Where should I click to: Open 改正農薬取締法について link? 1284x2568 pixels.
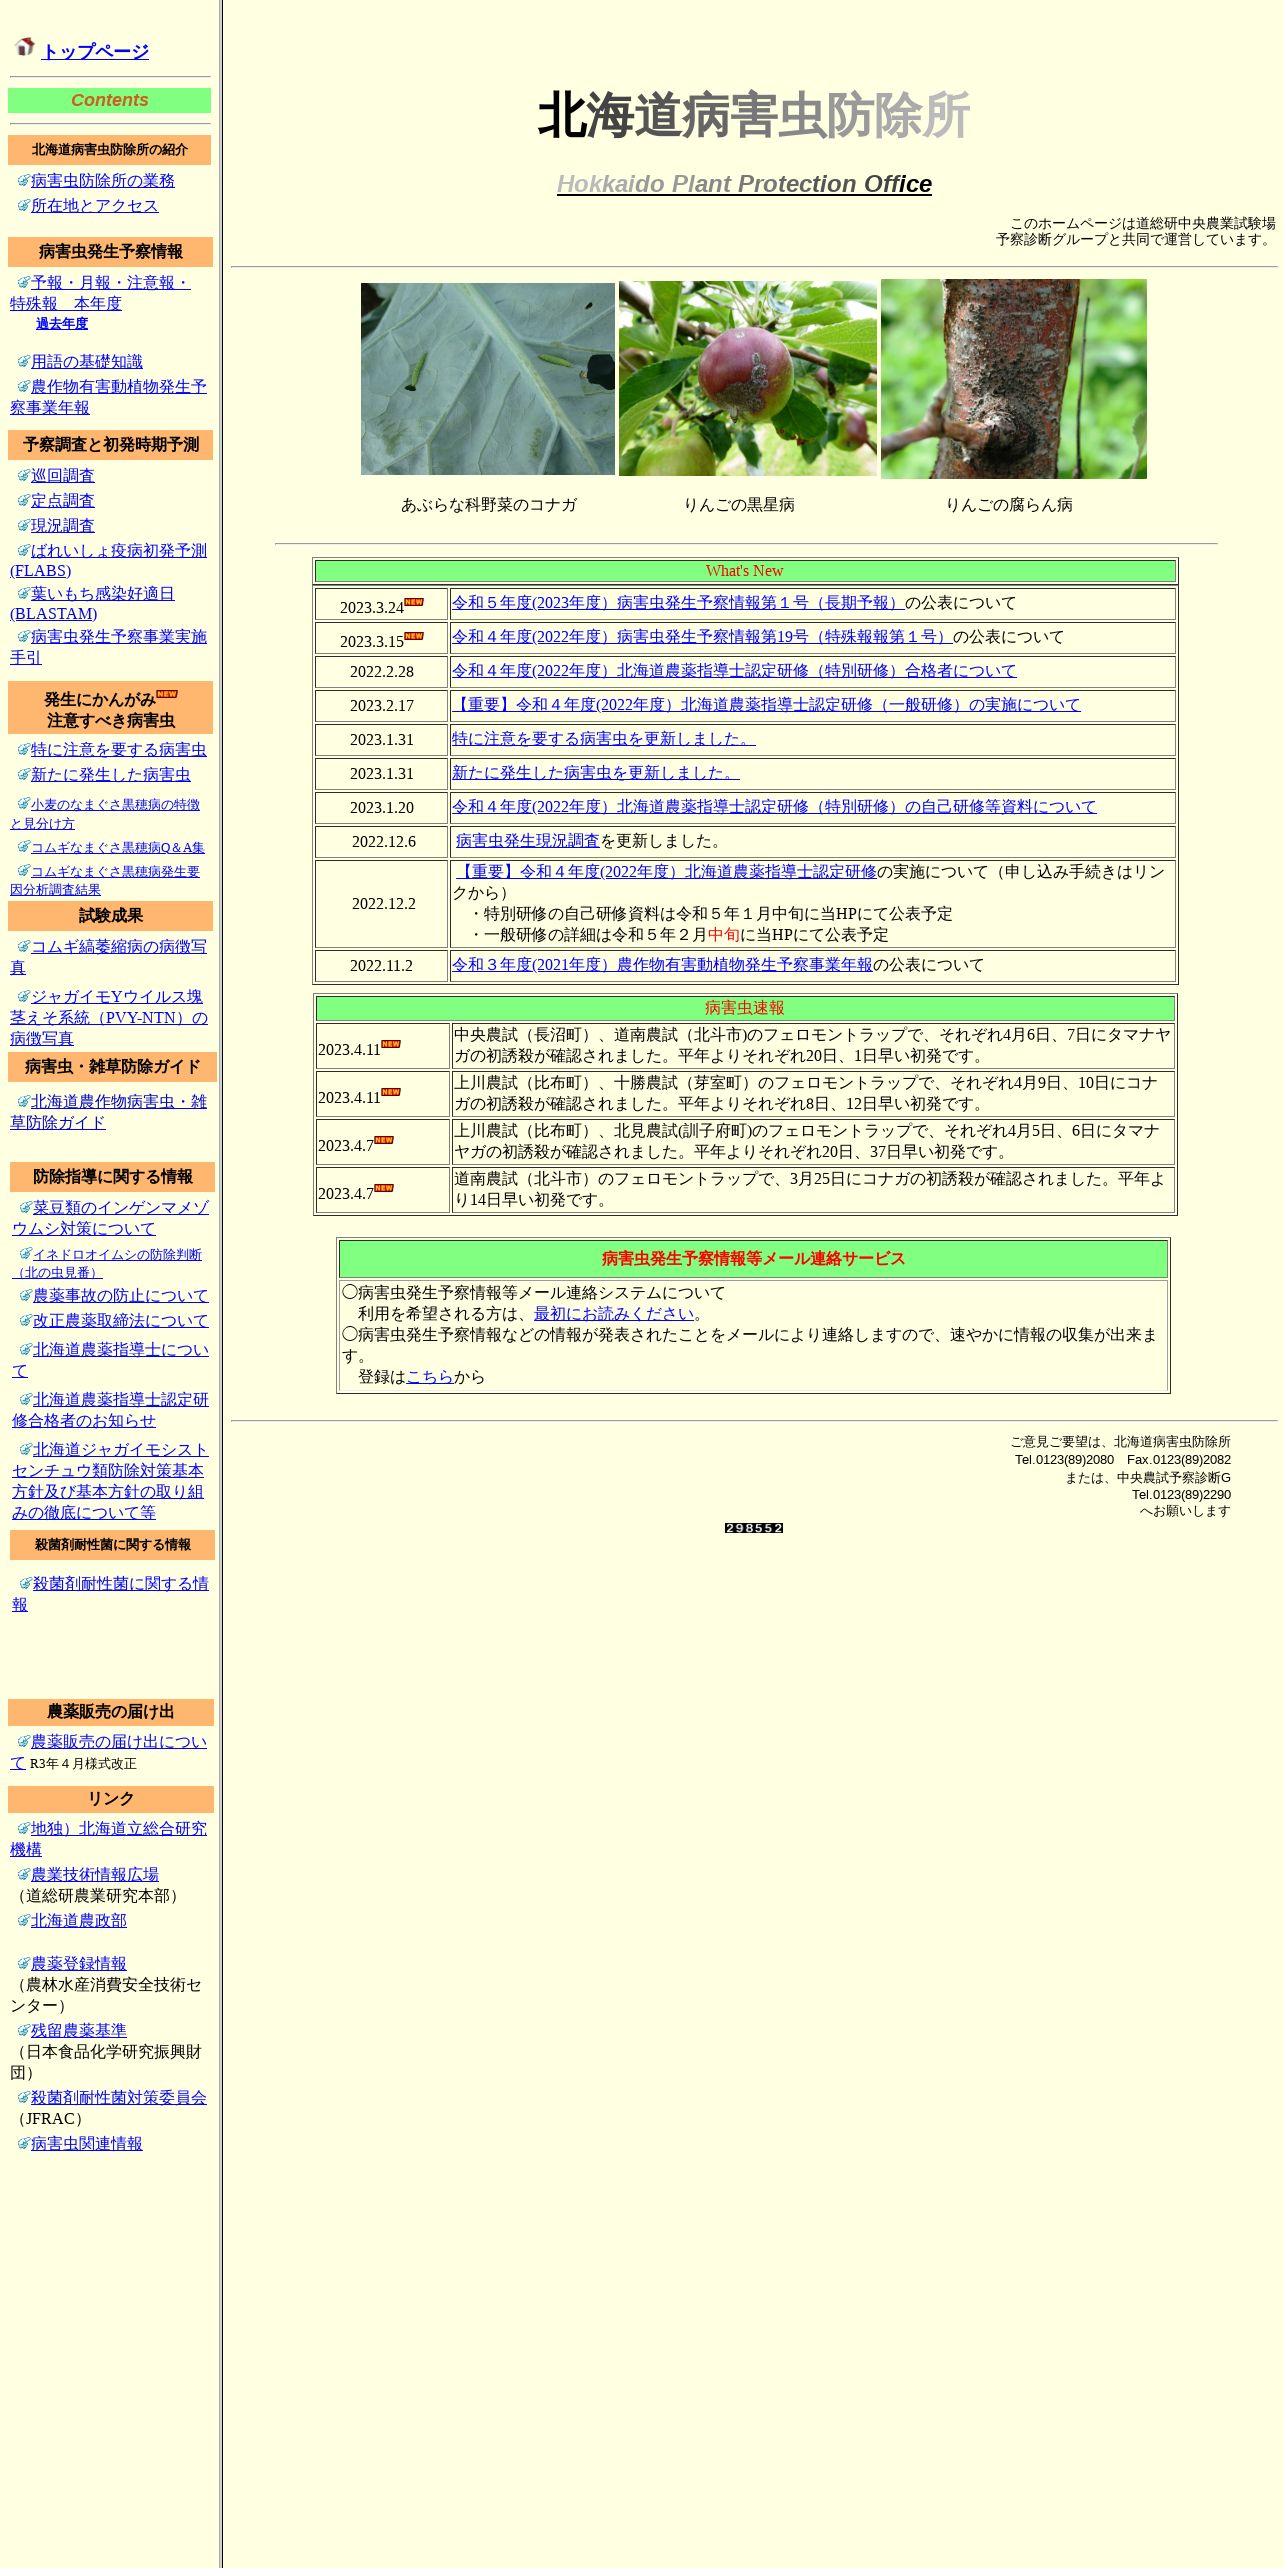(120, 1321)
